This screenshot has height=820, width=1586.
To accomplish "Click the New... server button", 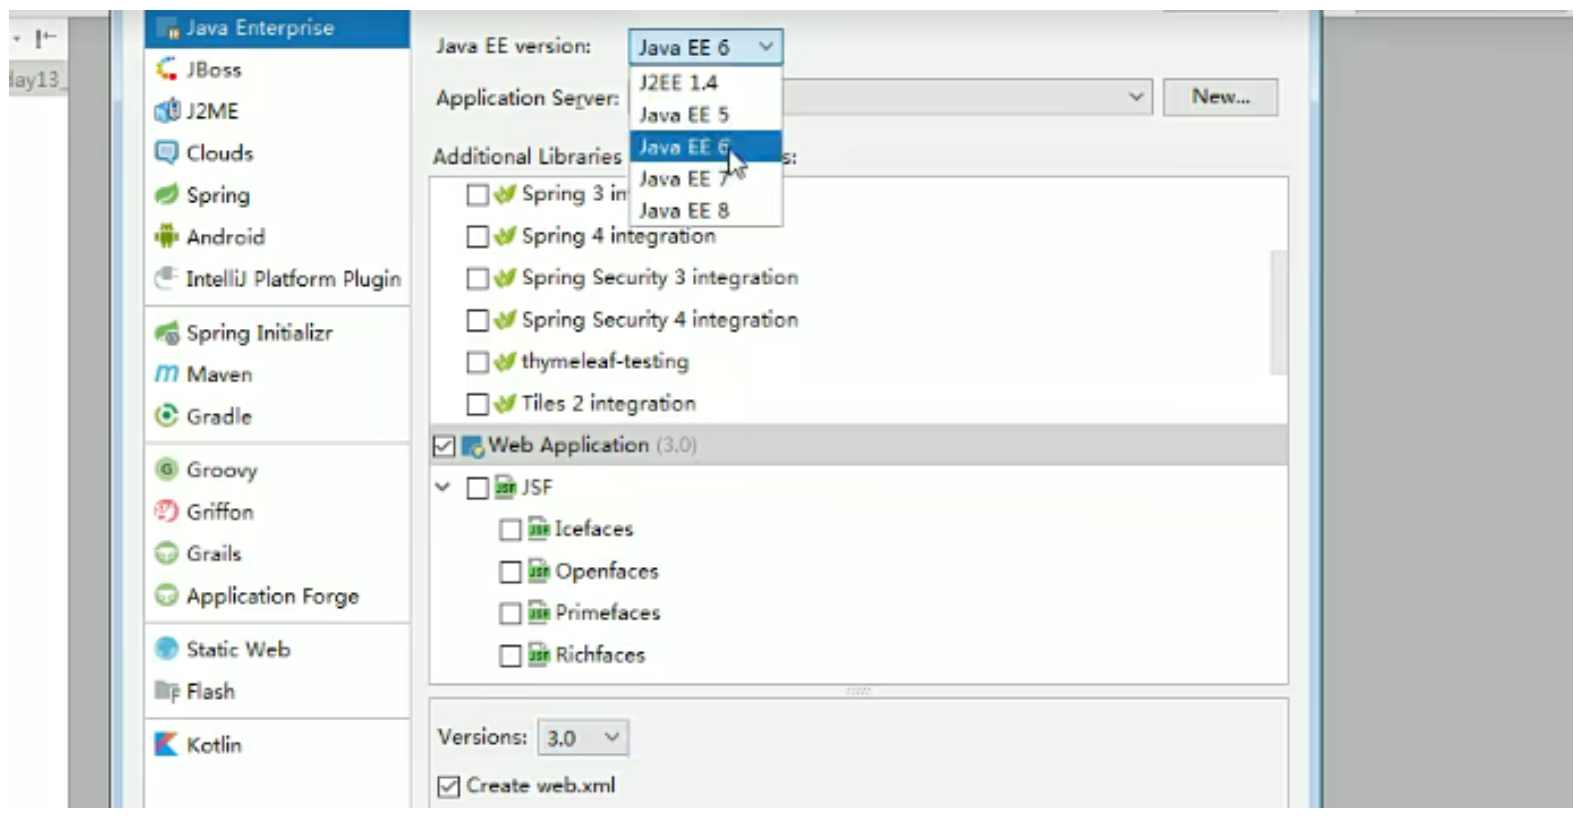I will pos(1220,97).
